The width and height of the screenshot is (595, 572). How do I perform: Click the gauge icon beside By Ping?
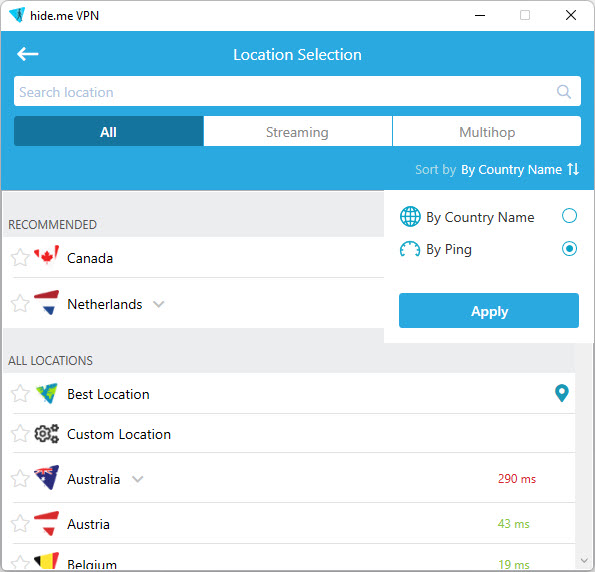410,249
